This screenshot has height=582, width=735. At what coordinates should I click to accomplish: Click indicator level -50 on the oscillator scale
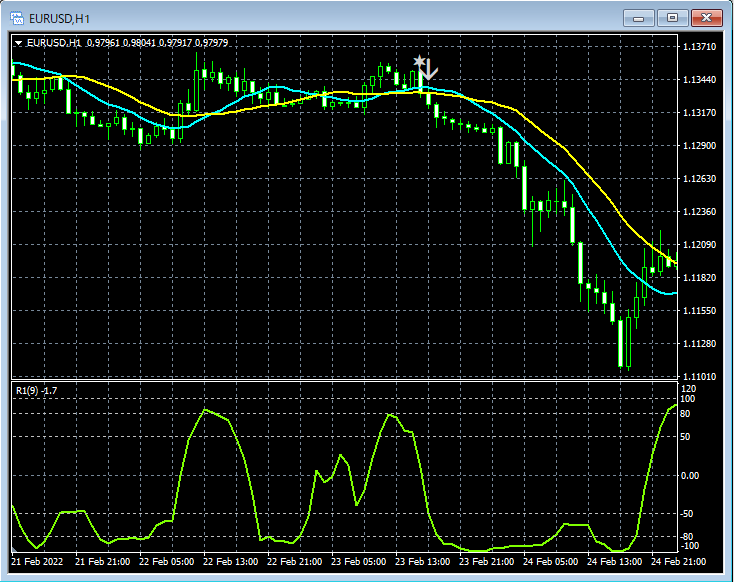[x=686, y=514]
